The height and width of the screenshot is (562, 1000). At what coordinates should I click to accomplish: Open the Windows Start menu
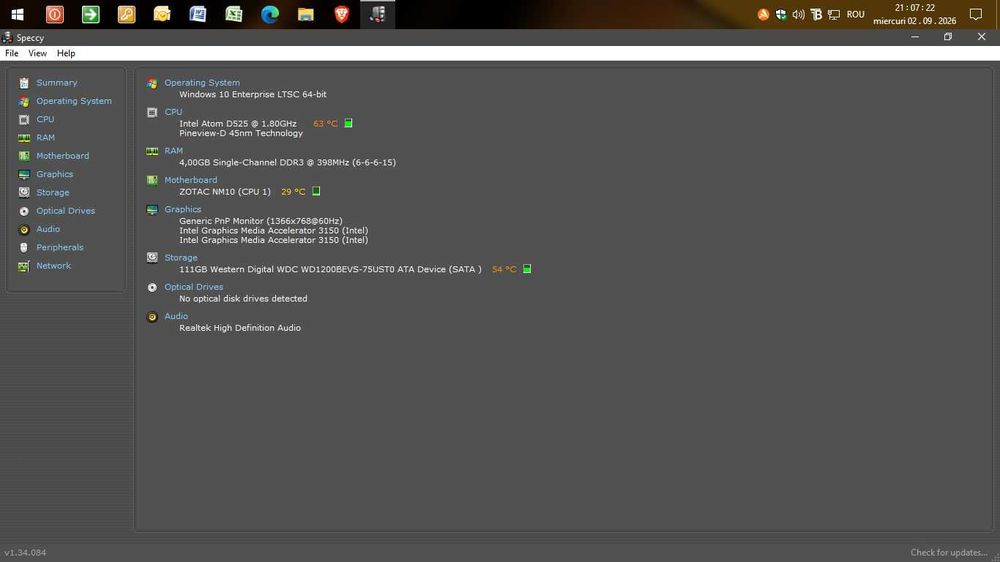17,14
